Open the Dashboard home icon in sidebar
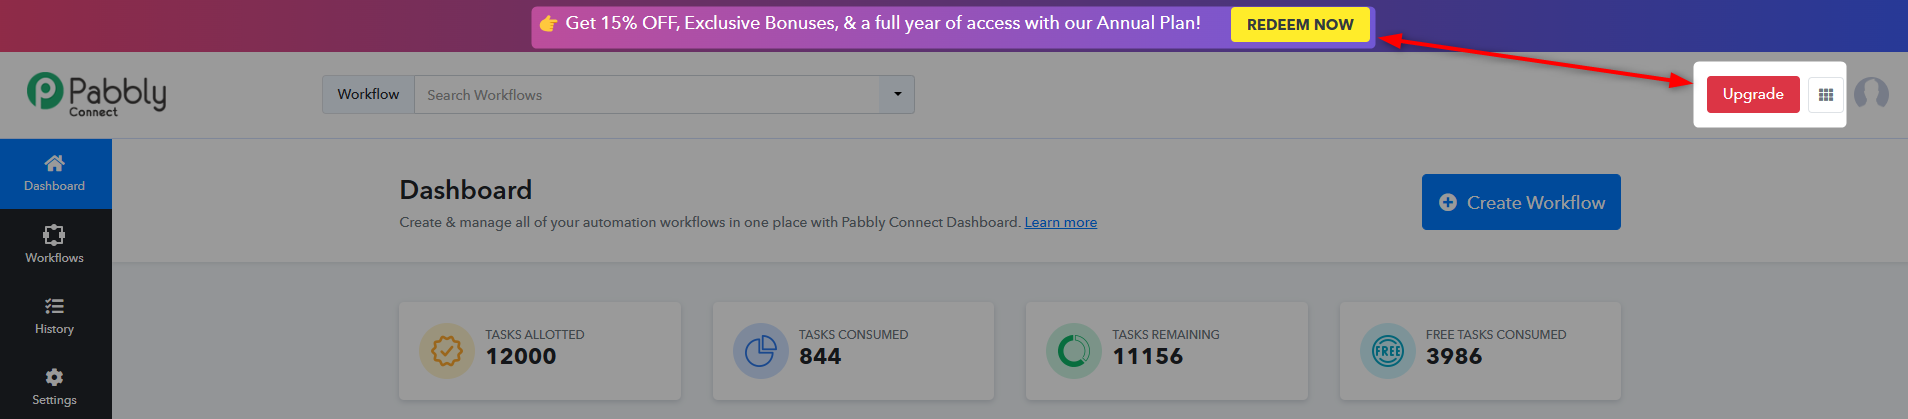1908x419 pixels. pyautogui.click(x=54, y=163)
